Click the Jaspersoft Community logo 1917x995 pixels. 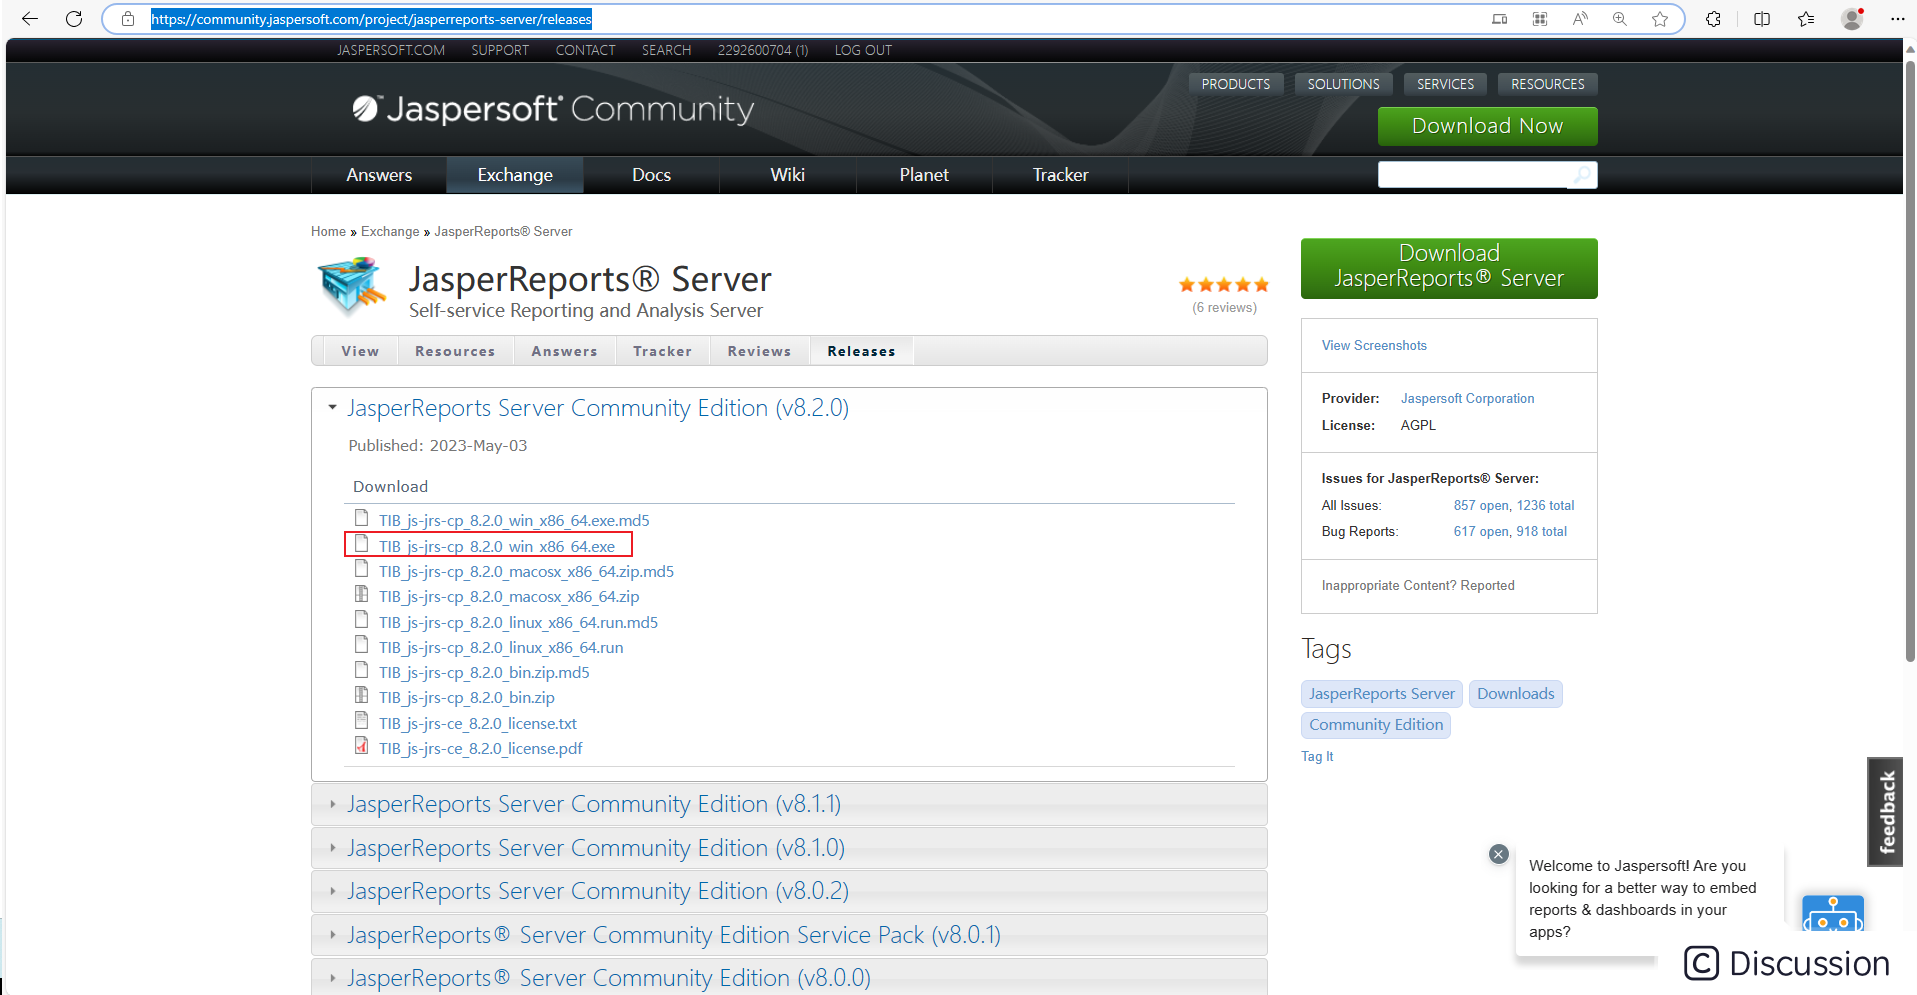click(551, 109)
